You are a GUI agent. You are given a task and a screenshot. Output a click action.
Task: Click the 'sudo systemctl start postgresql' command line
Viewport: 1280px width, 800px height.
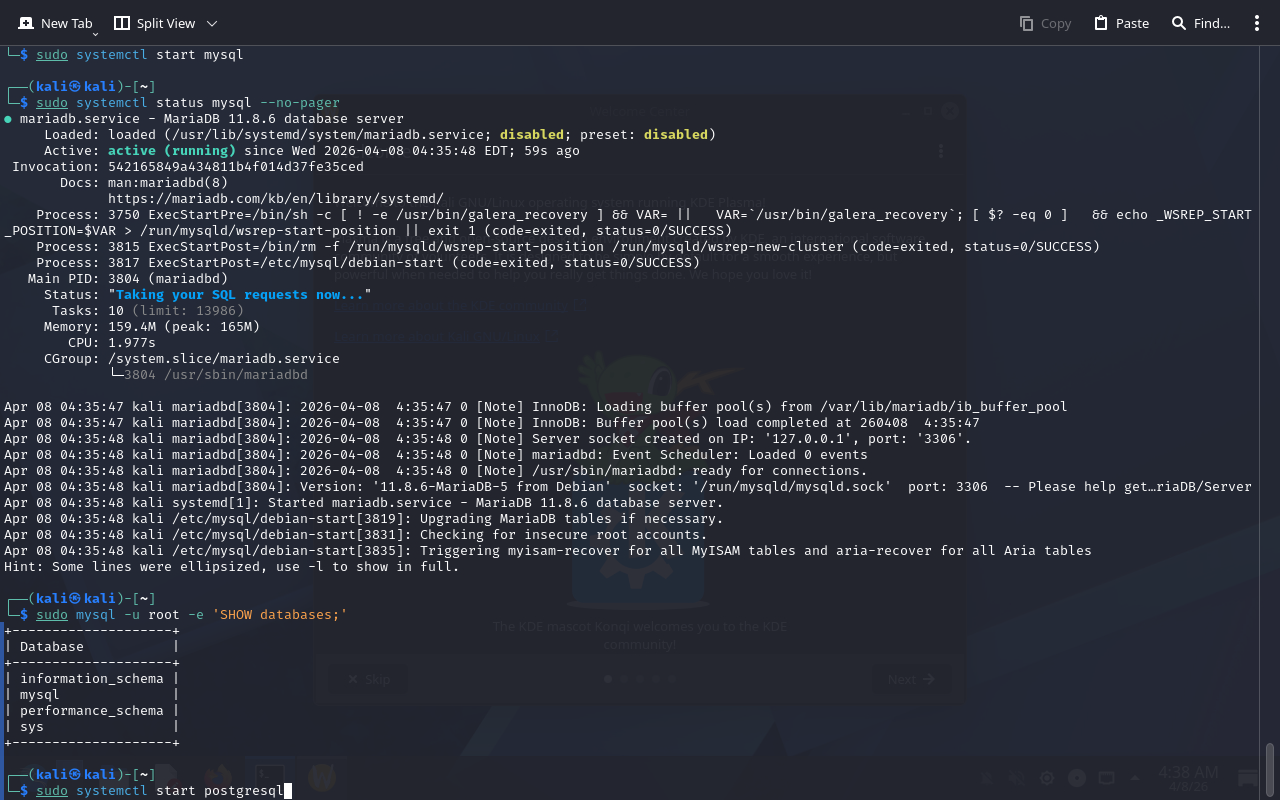coord(160,791)
